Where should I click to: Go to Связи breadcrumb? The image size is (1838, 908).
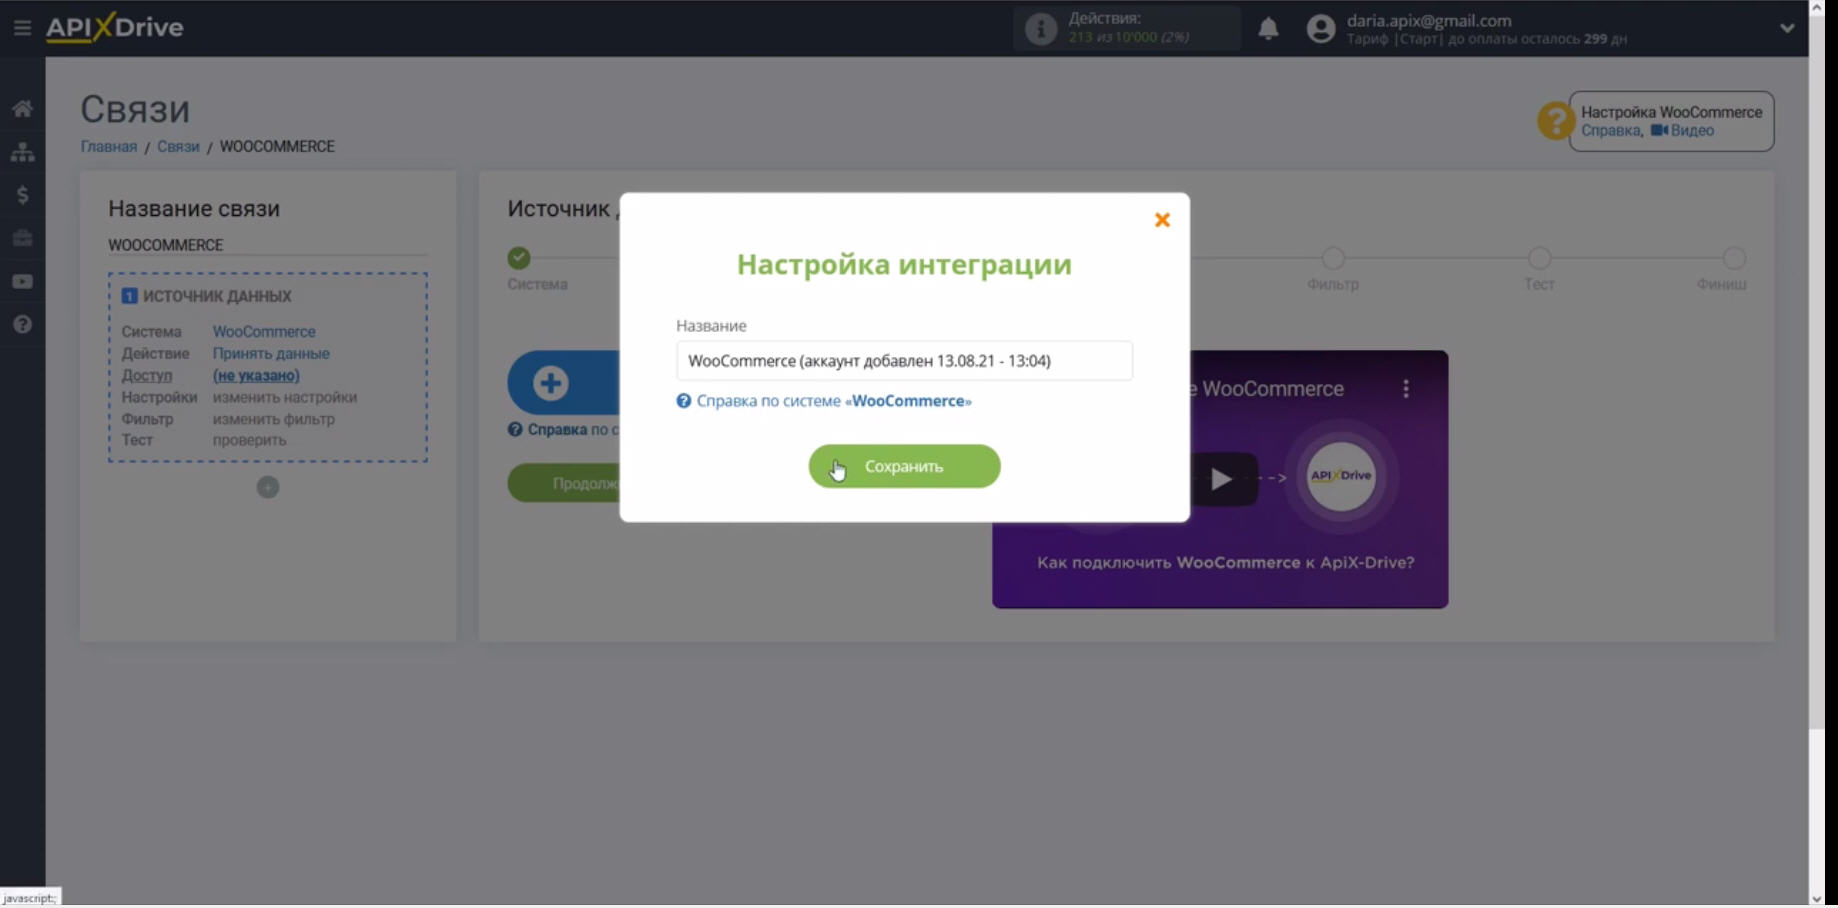click(x=178, y=147)
